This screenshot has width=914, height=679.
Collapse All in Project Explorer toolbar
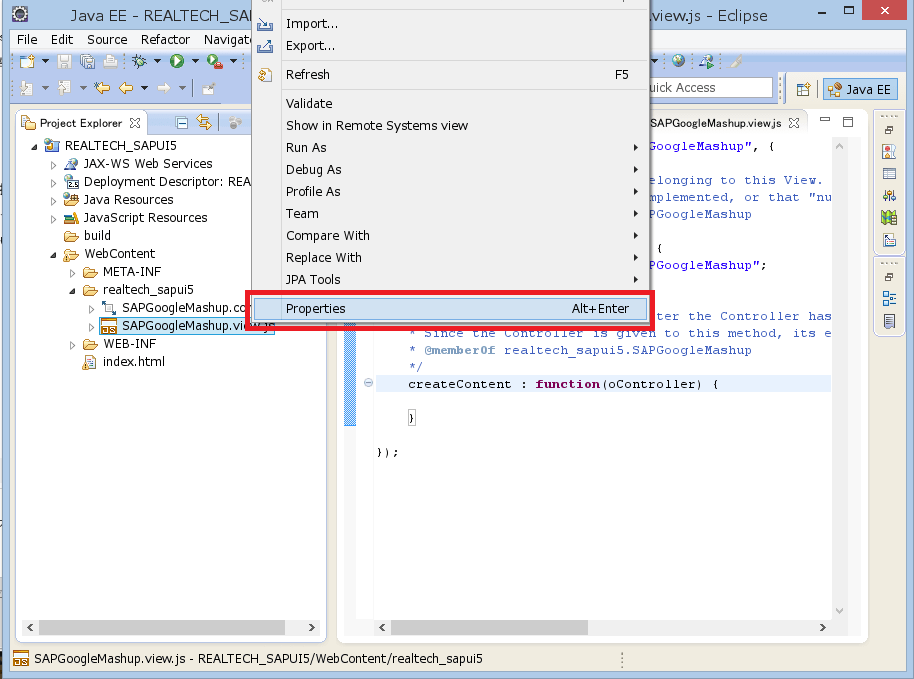(x=182, y=122)
